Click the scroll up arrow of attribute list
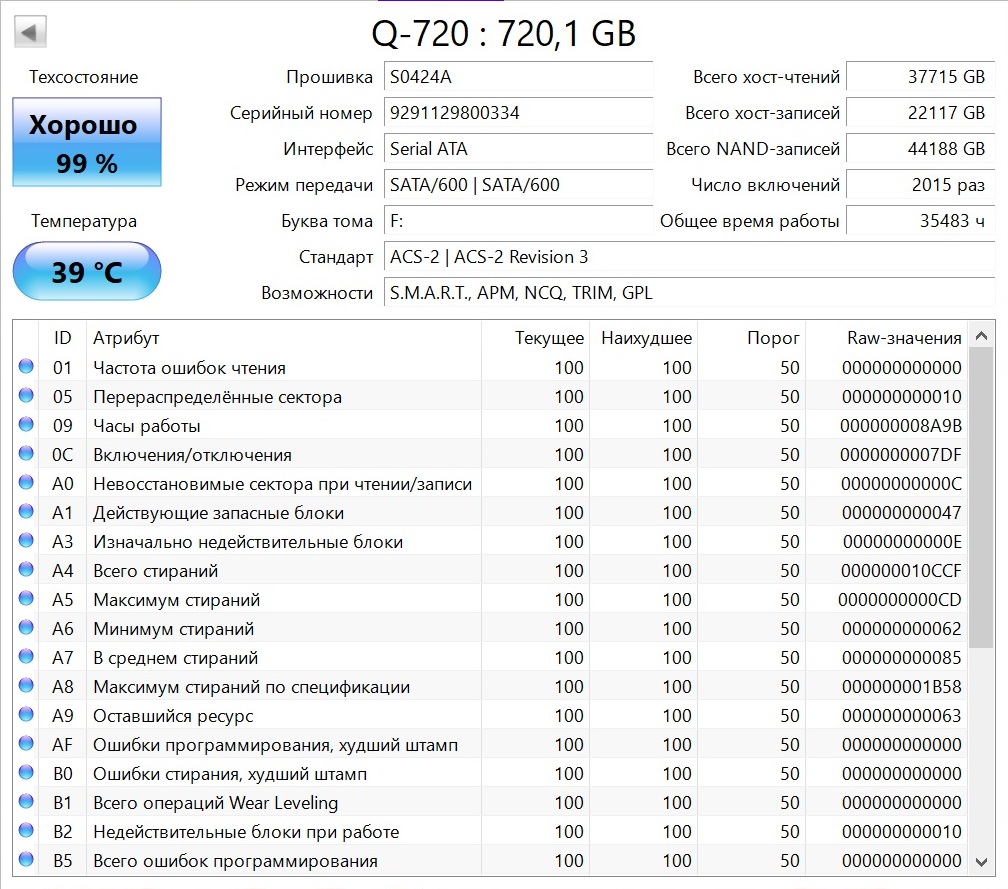 click(x=981, y=336)
